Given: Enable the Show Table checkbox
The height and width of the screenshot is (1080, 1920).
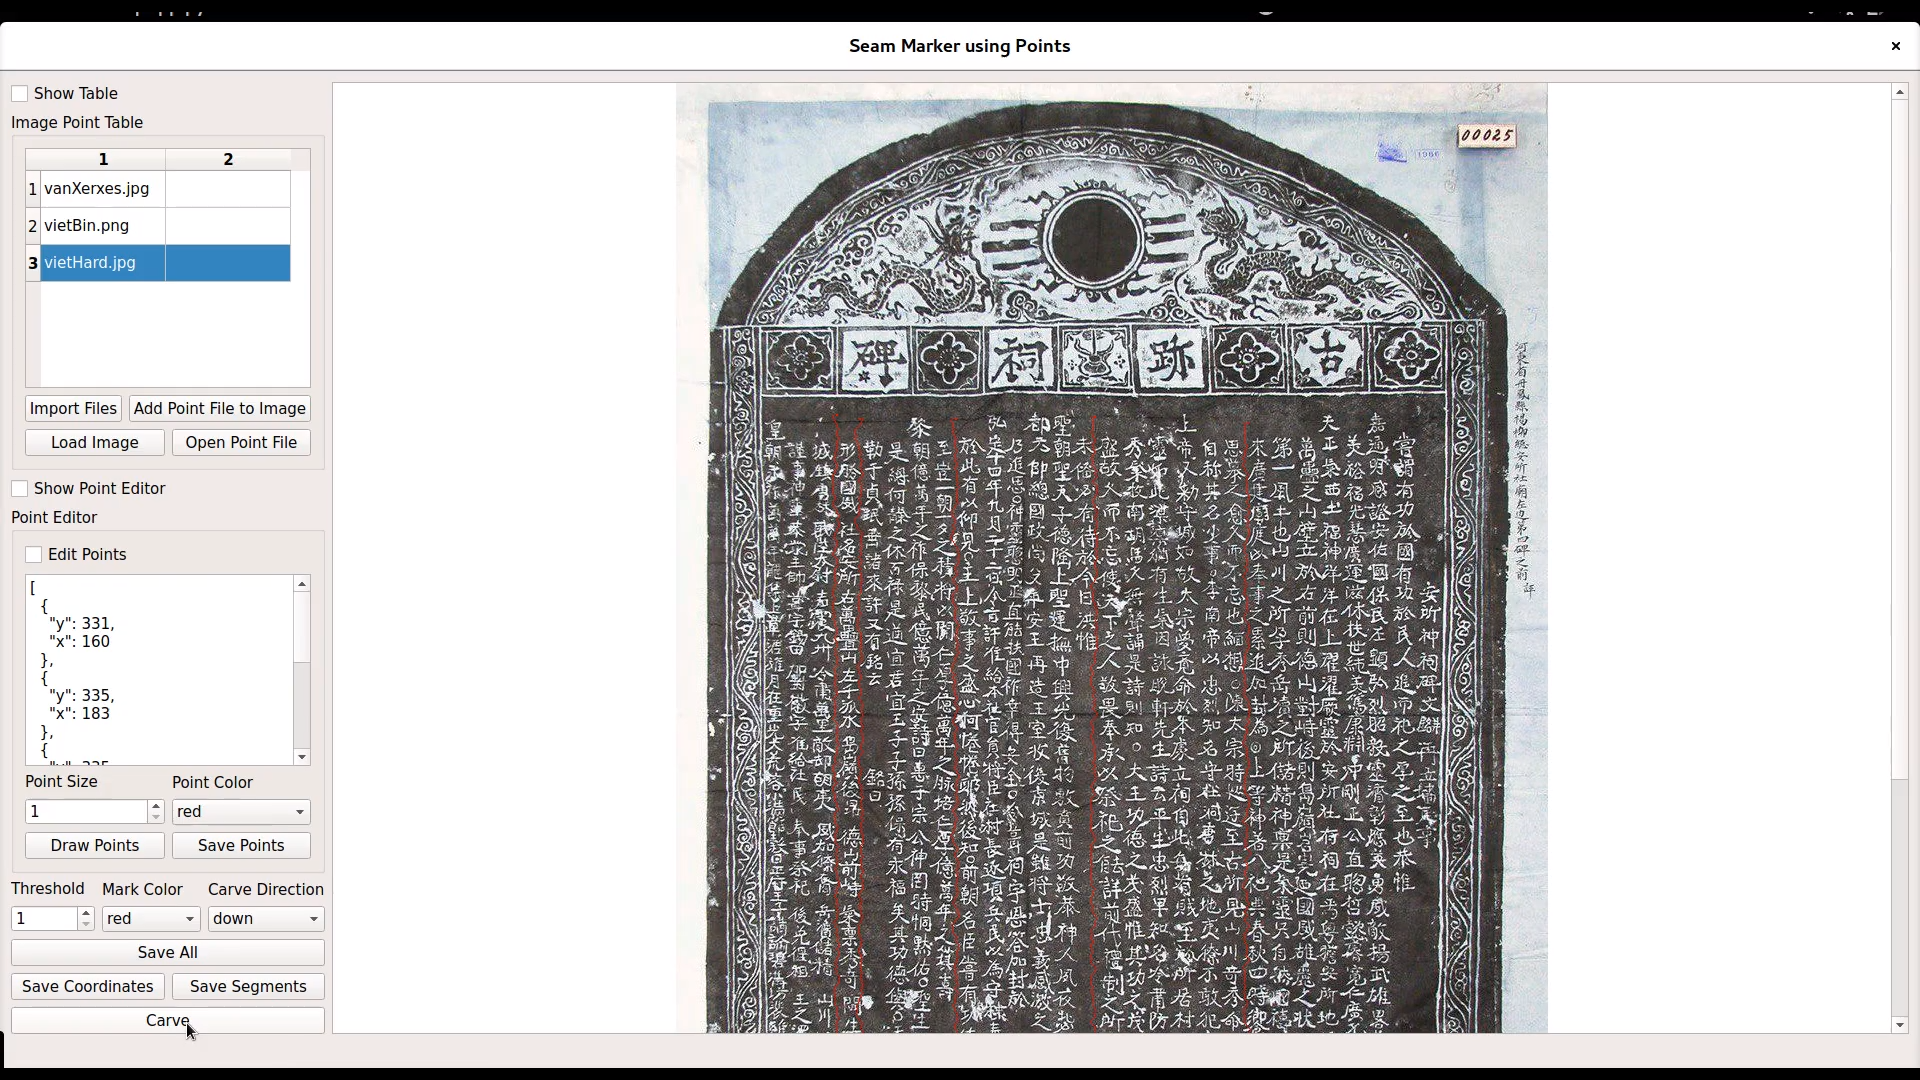Looking at the screenshot, I should (x=20, y=94).
